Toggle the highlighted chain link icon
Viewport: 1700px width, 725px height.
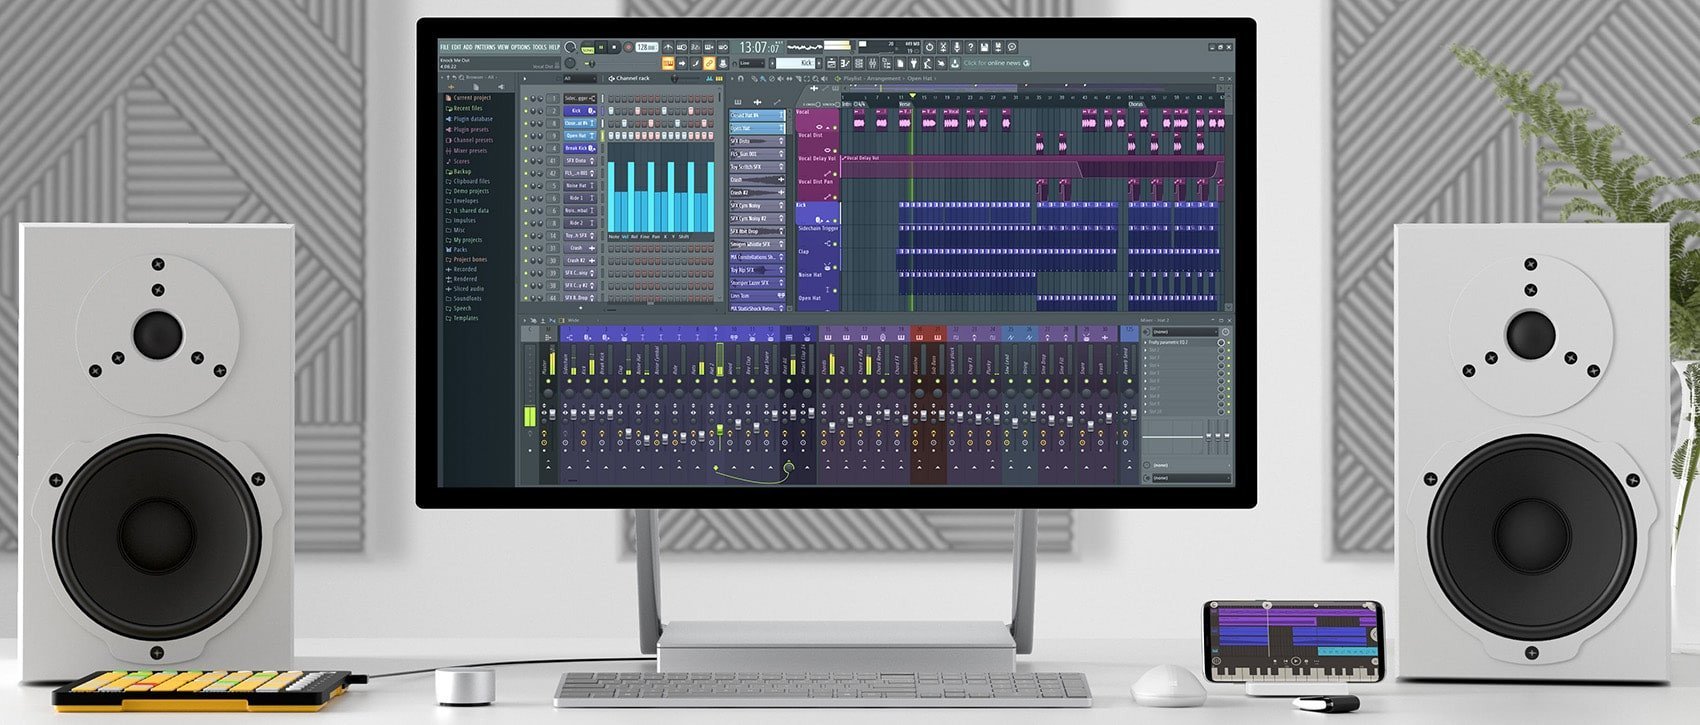click(x=709, y=63)
